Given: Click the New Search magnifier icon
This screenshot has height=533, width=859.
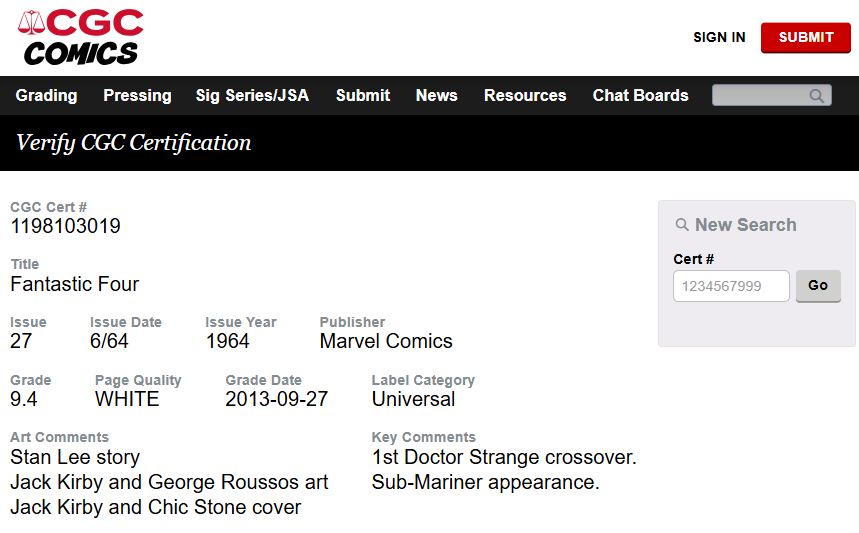Looking at the screenshot, I should click(x=683, y=225).
